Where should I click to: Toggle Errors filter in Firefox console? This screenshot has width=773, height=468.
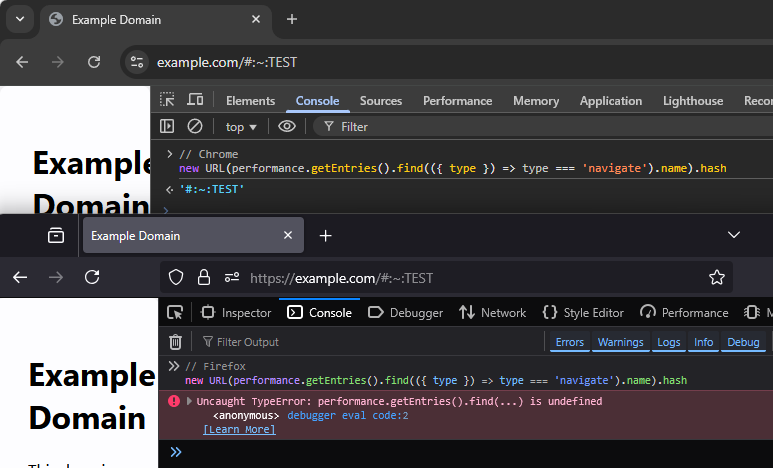570,342
